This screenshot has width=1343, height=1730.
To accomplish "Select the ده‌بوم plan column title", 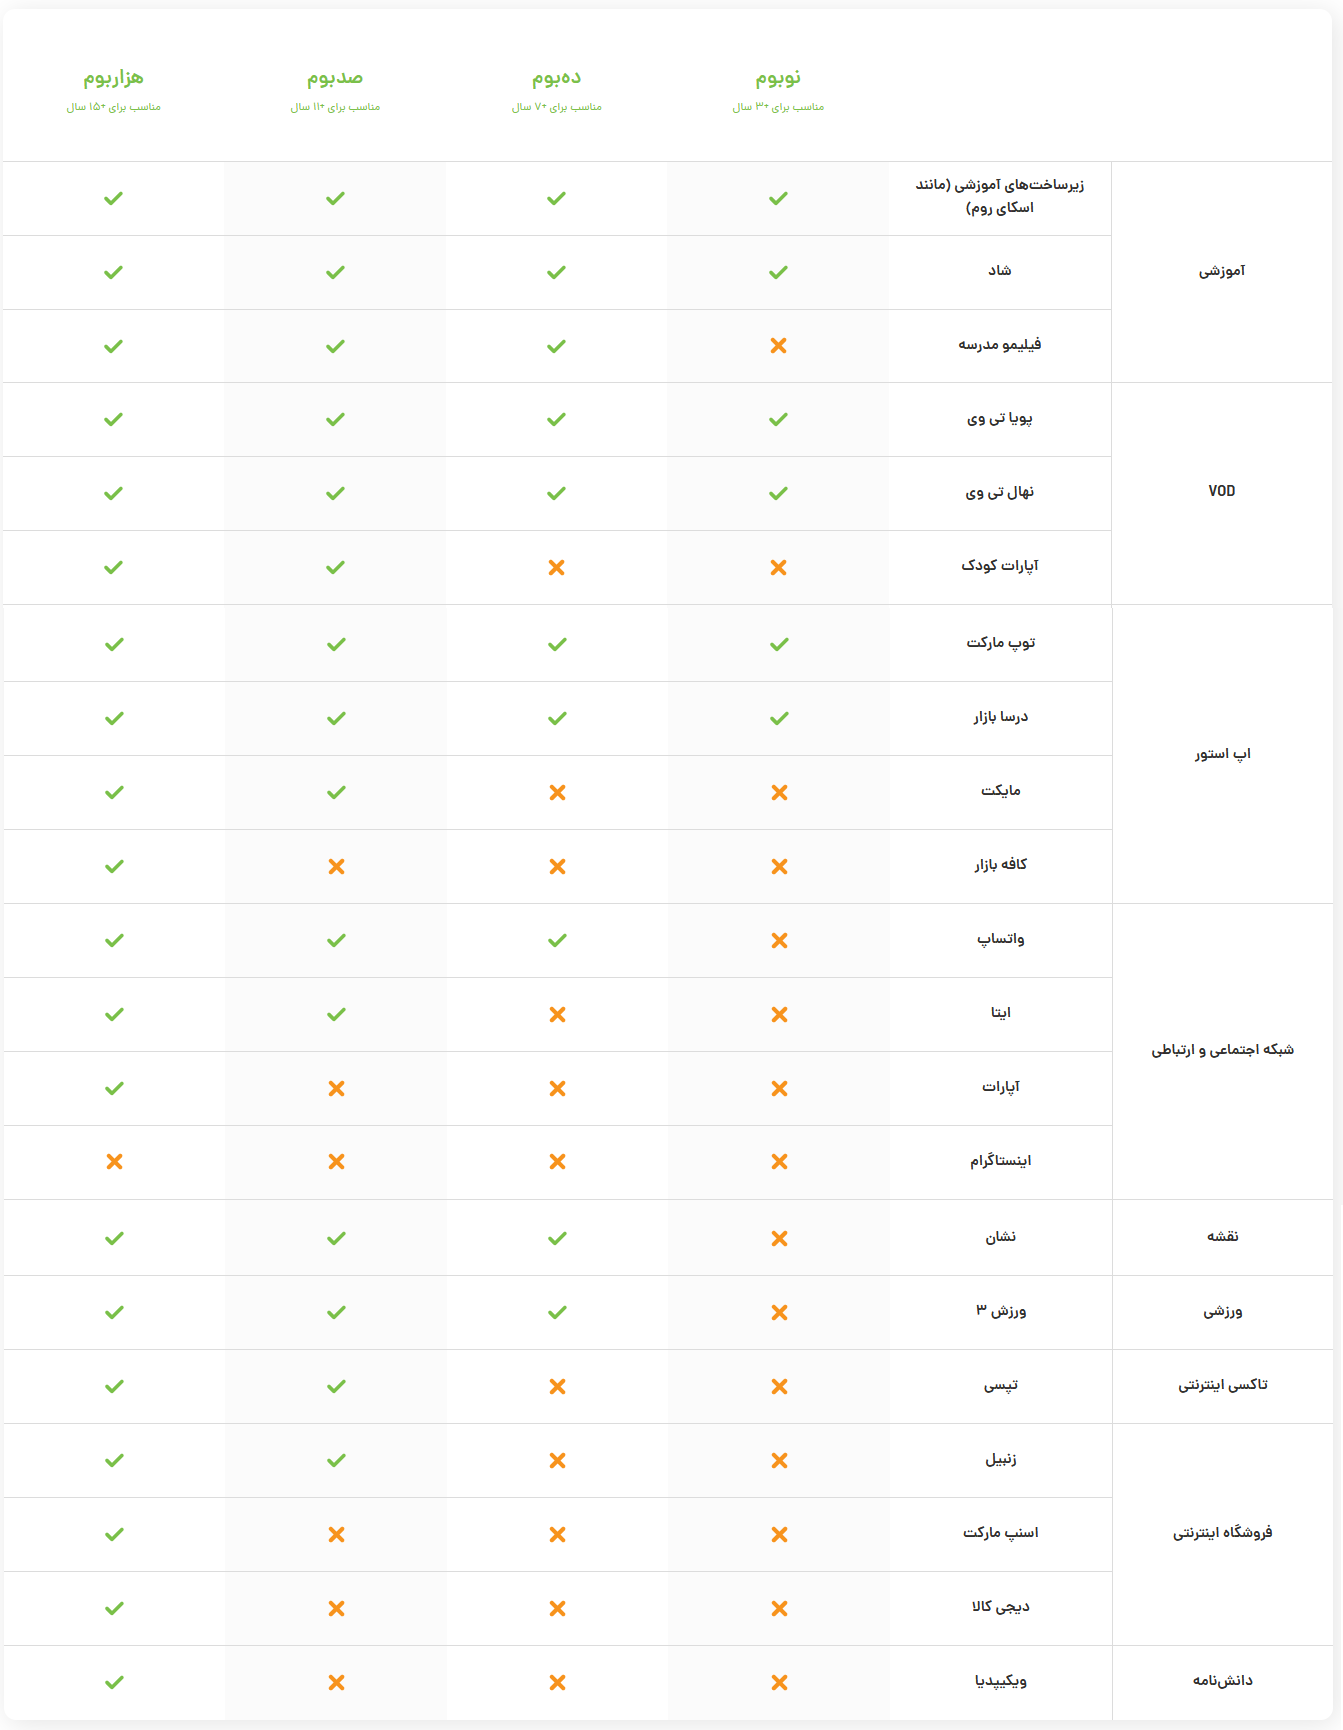I will (x=556, y=78).
